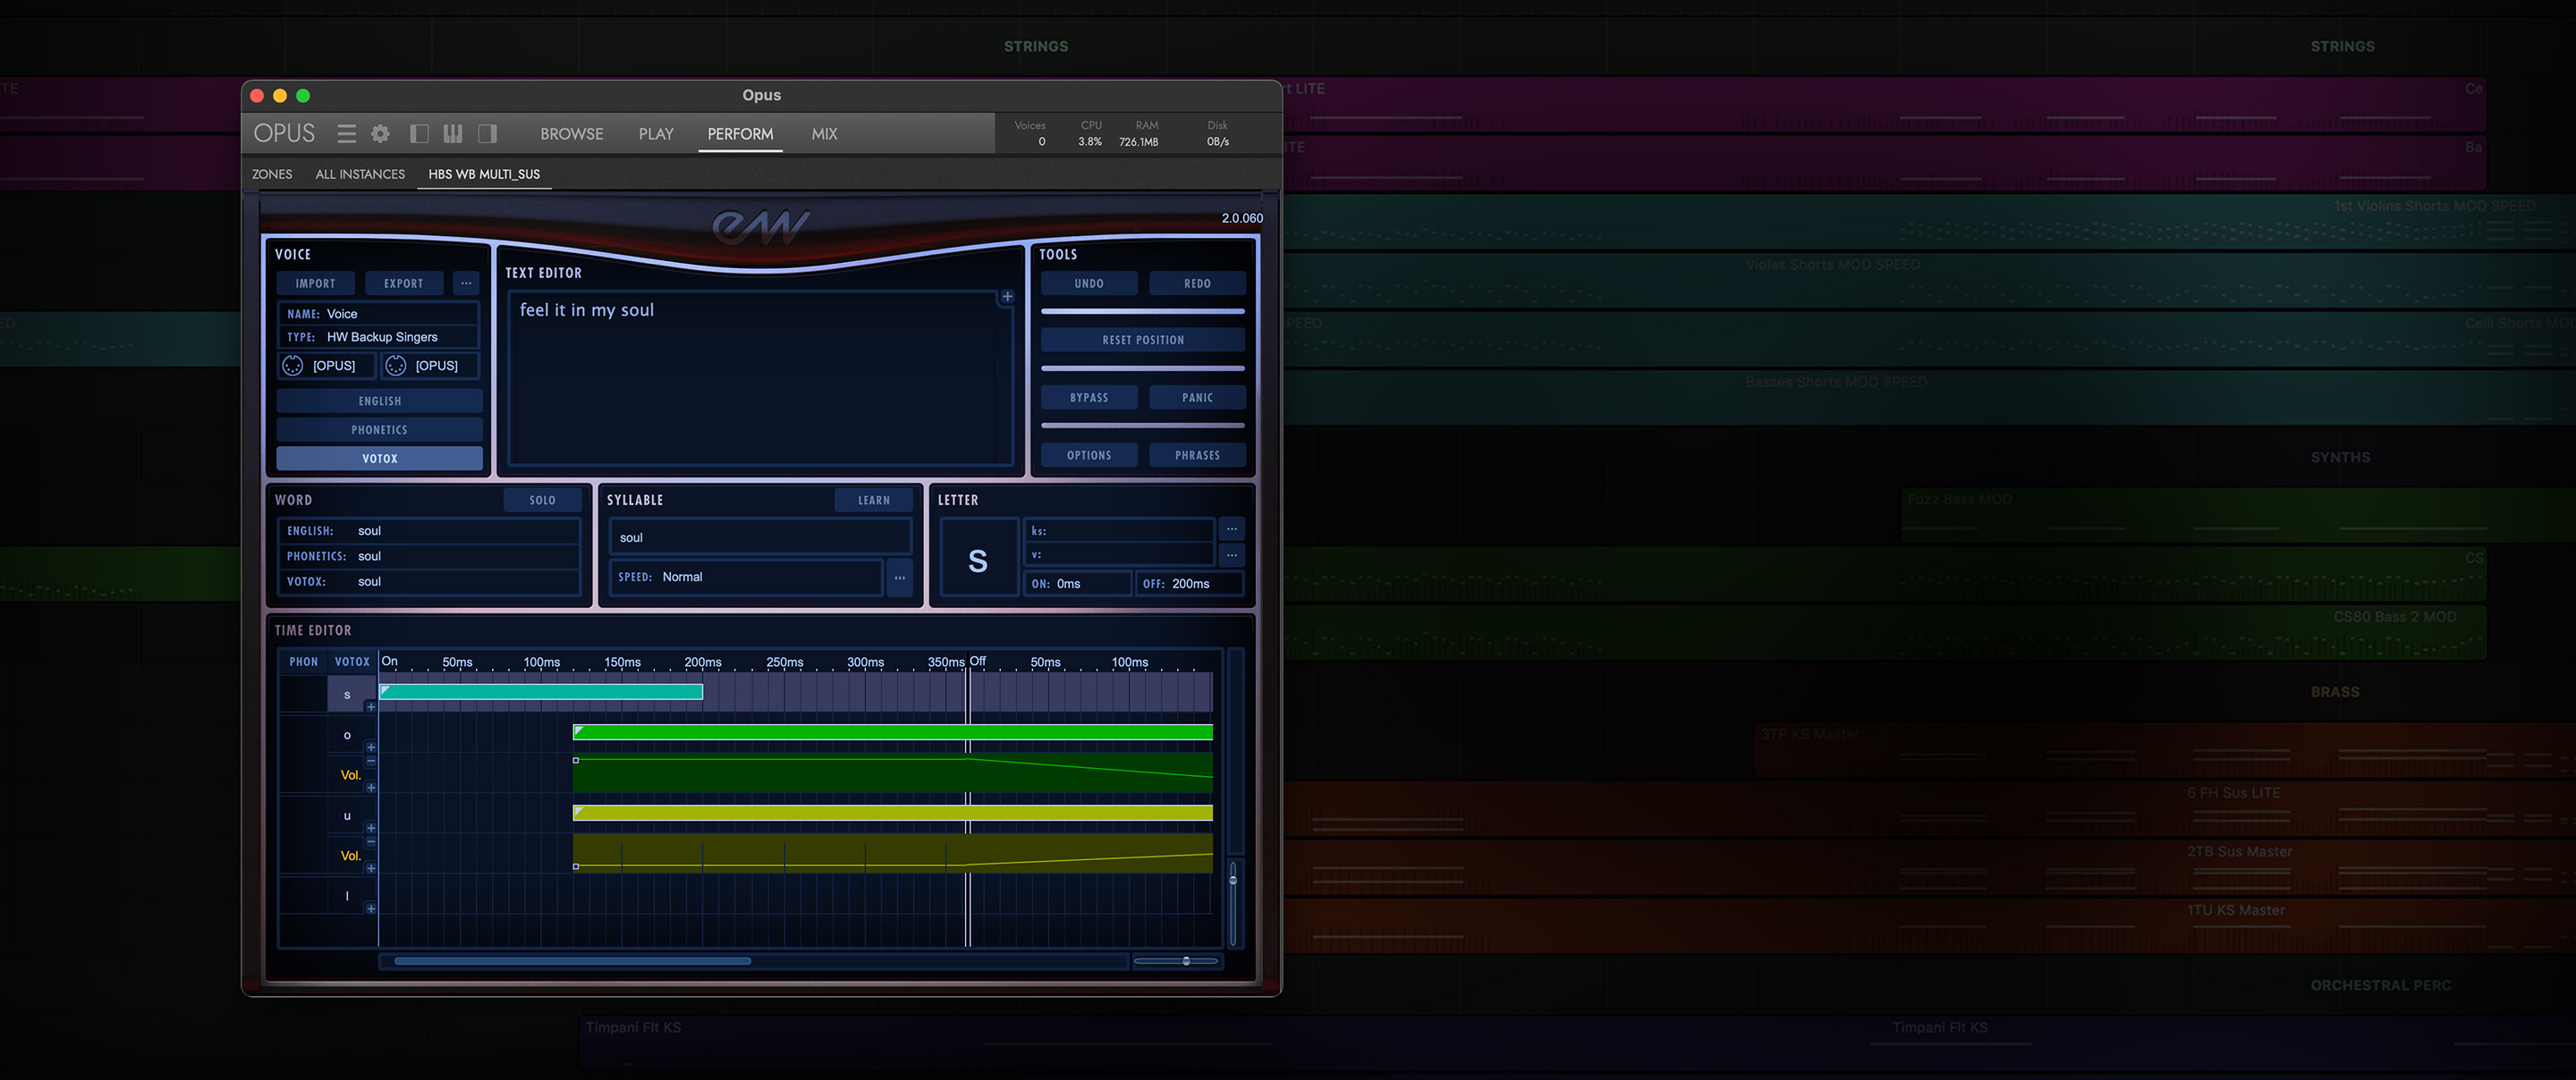Click the Phrases button in Tools
This screenshot has height=1080, width=2576.
1196,456
